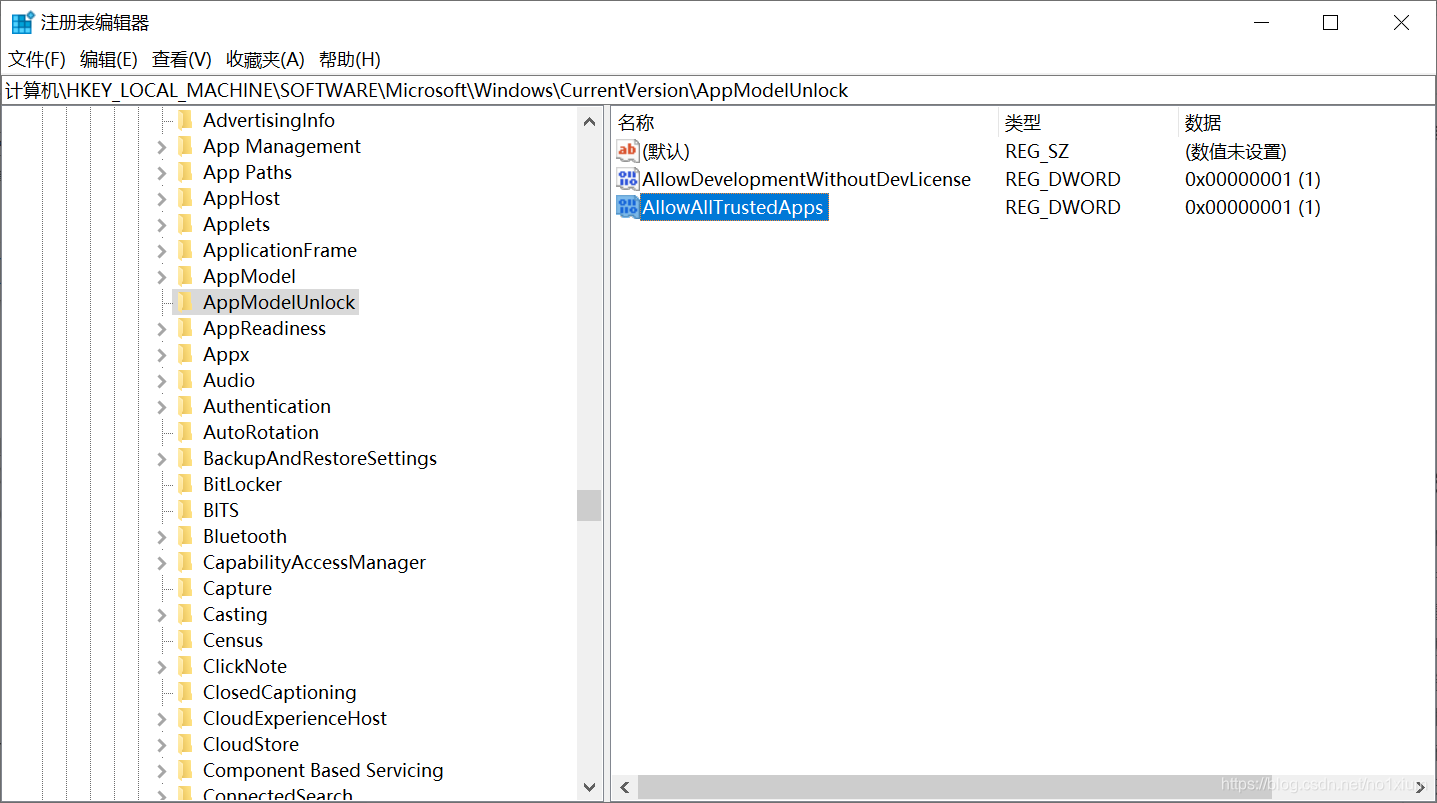1437x803 pixels.
Task: Expand the CloudExperienceHost key
Action: [162, 719]
